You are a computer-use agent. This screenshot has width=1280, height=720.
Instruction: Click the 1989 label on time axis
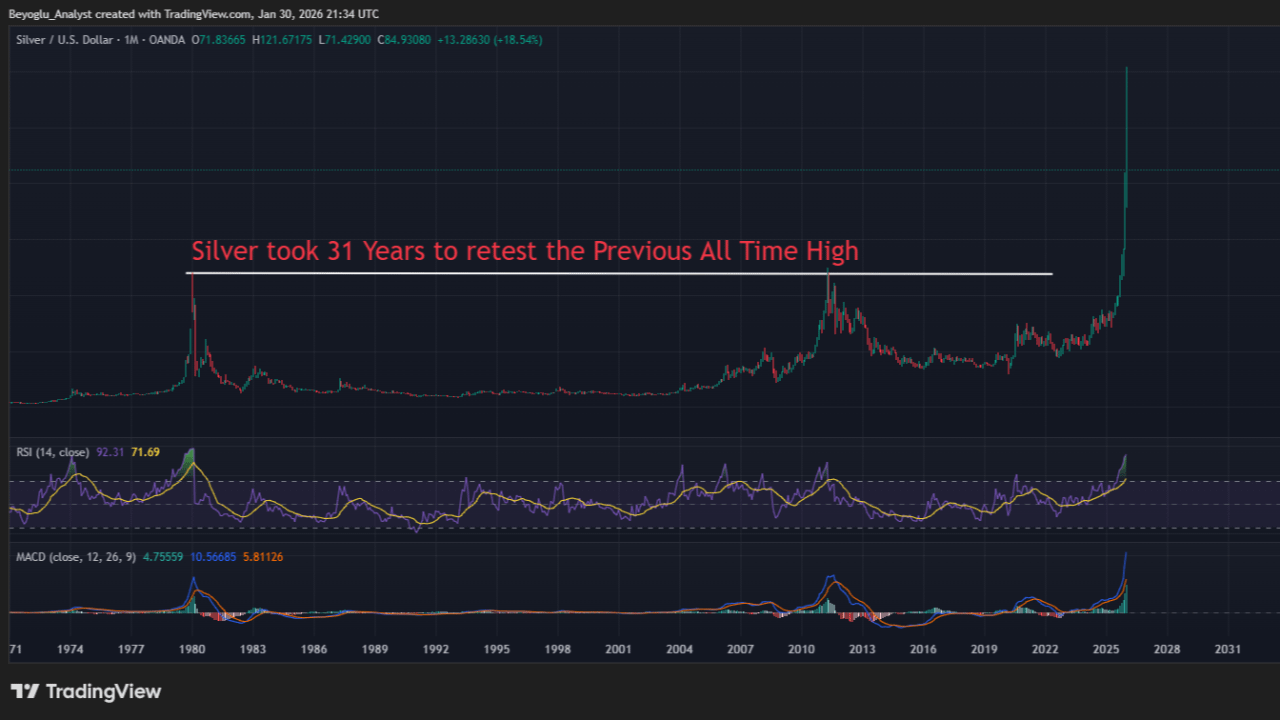pos(375,649)
